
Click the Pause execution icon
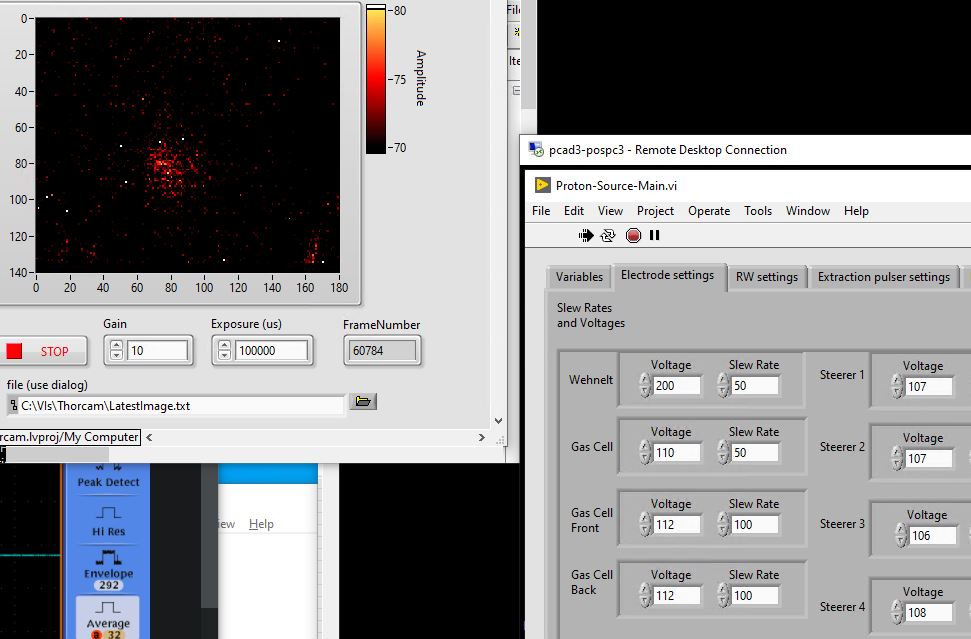pyautogui.click(x=655, y=236)
